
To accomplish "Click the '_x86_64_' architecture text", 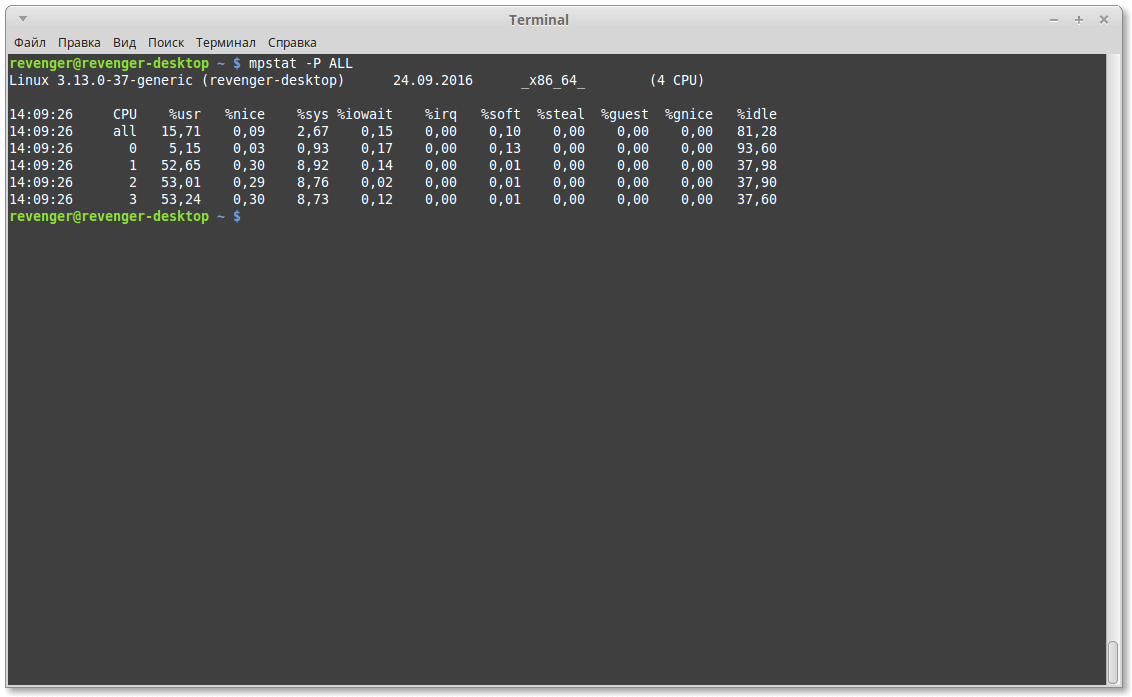I will (553, 80).
